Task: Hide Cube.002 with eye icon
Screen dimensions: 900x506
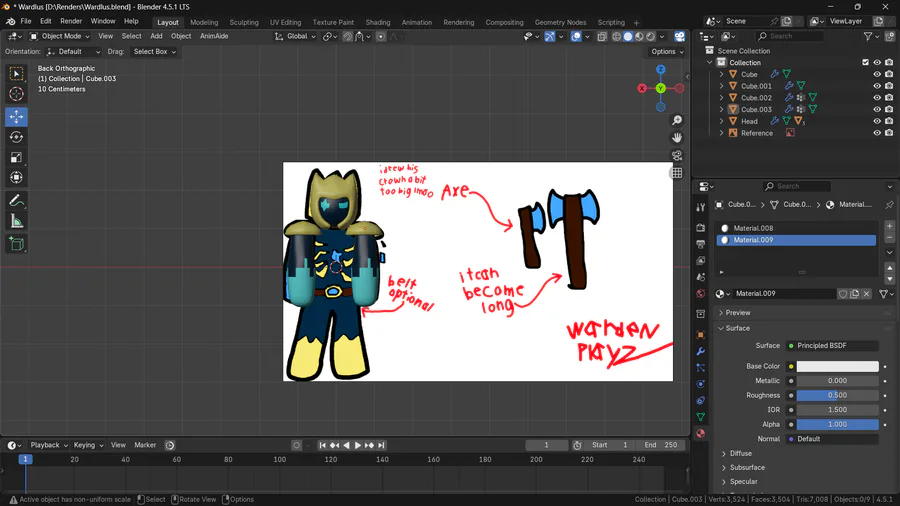Action: (877, 98)
